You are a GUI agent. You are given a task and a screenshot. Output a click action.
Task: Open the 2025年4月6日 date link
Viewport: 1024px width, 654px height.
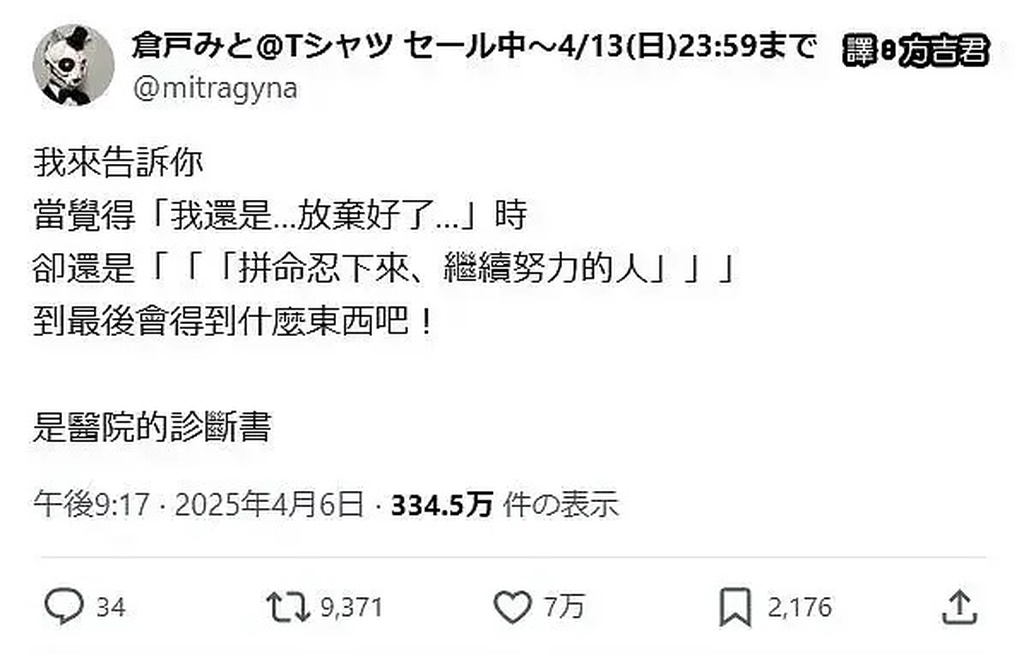(x=269, y=504)
